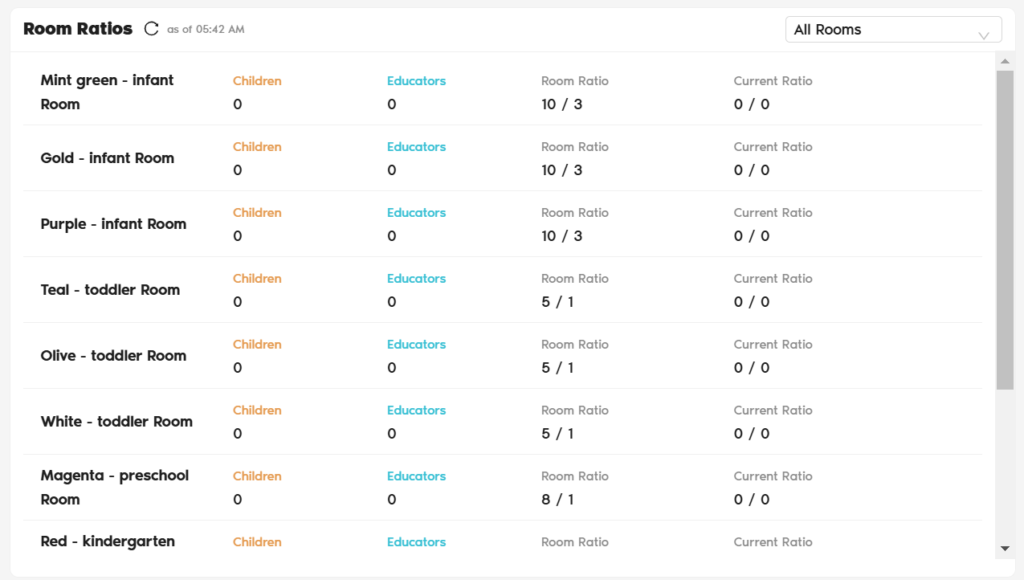1024x580 pixels.
Task: Click Purple - infant Room name
Action: coord(113,224)
